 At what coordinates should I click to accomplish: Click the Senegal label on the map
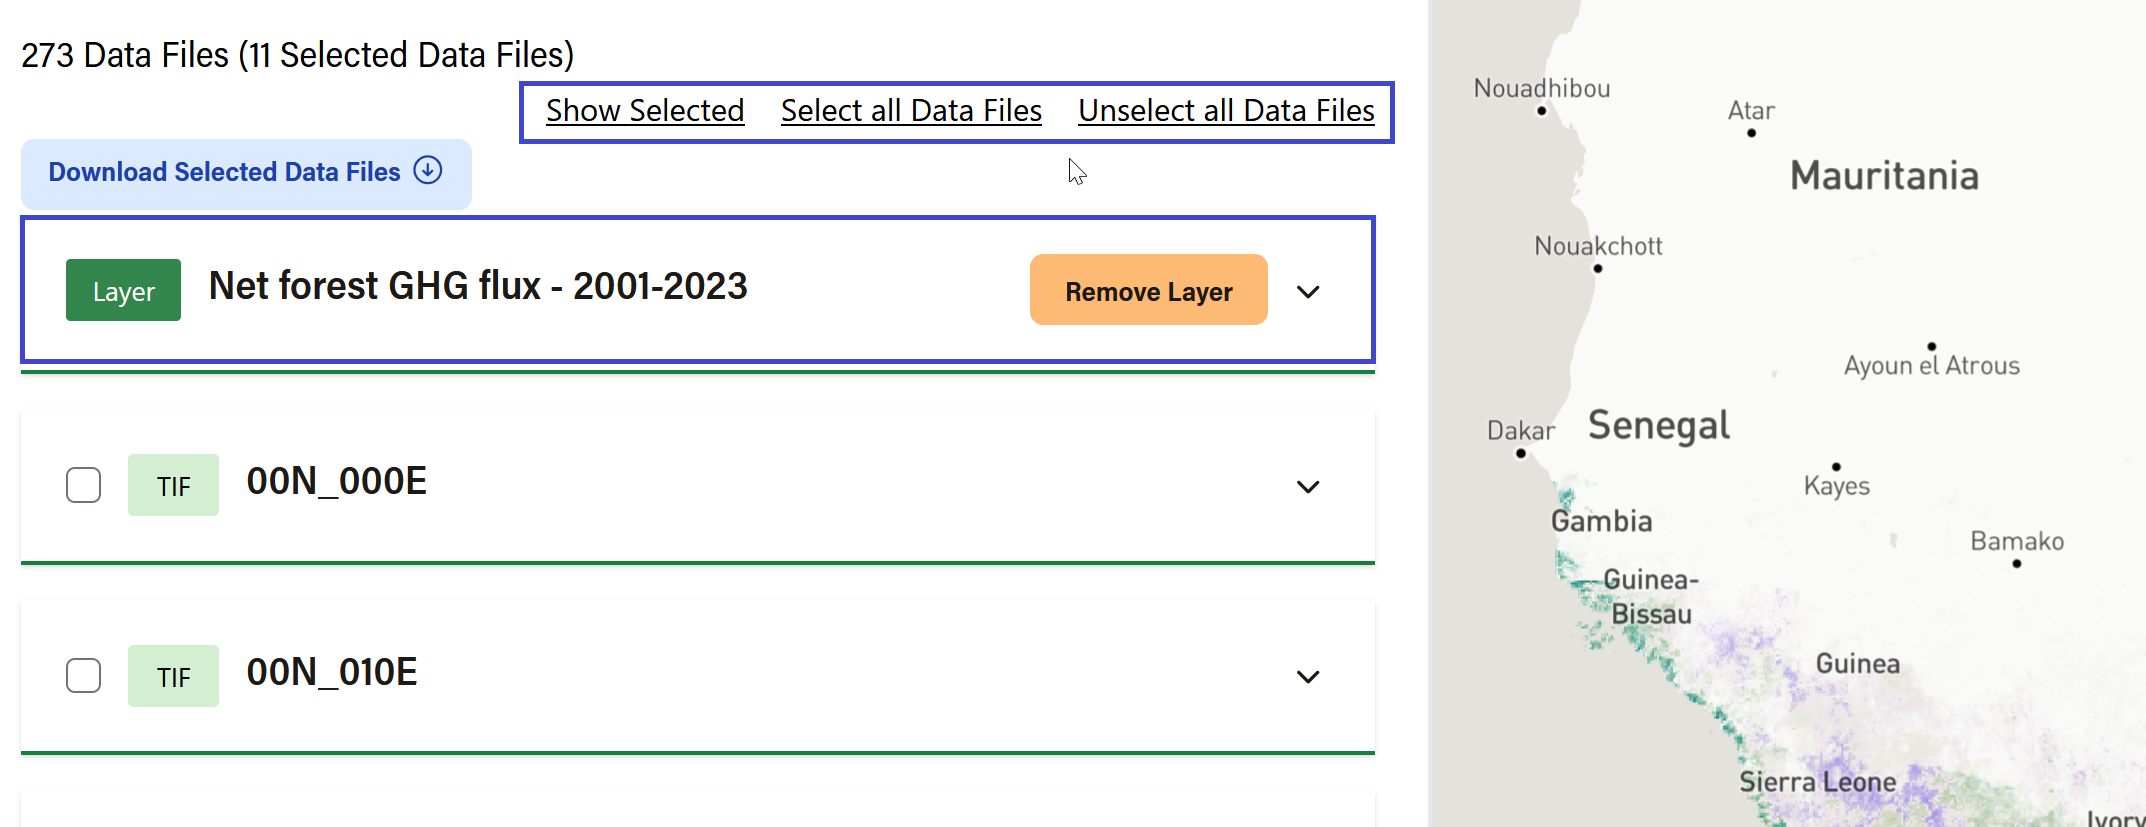(x=1659, y=426)
